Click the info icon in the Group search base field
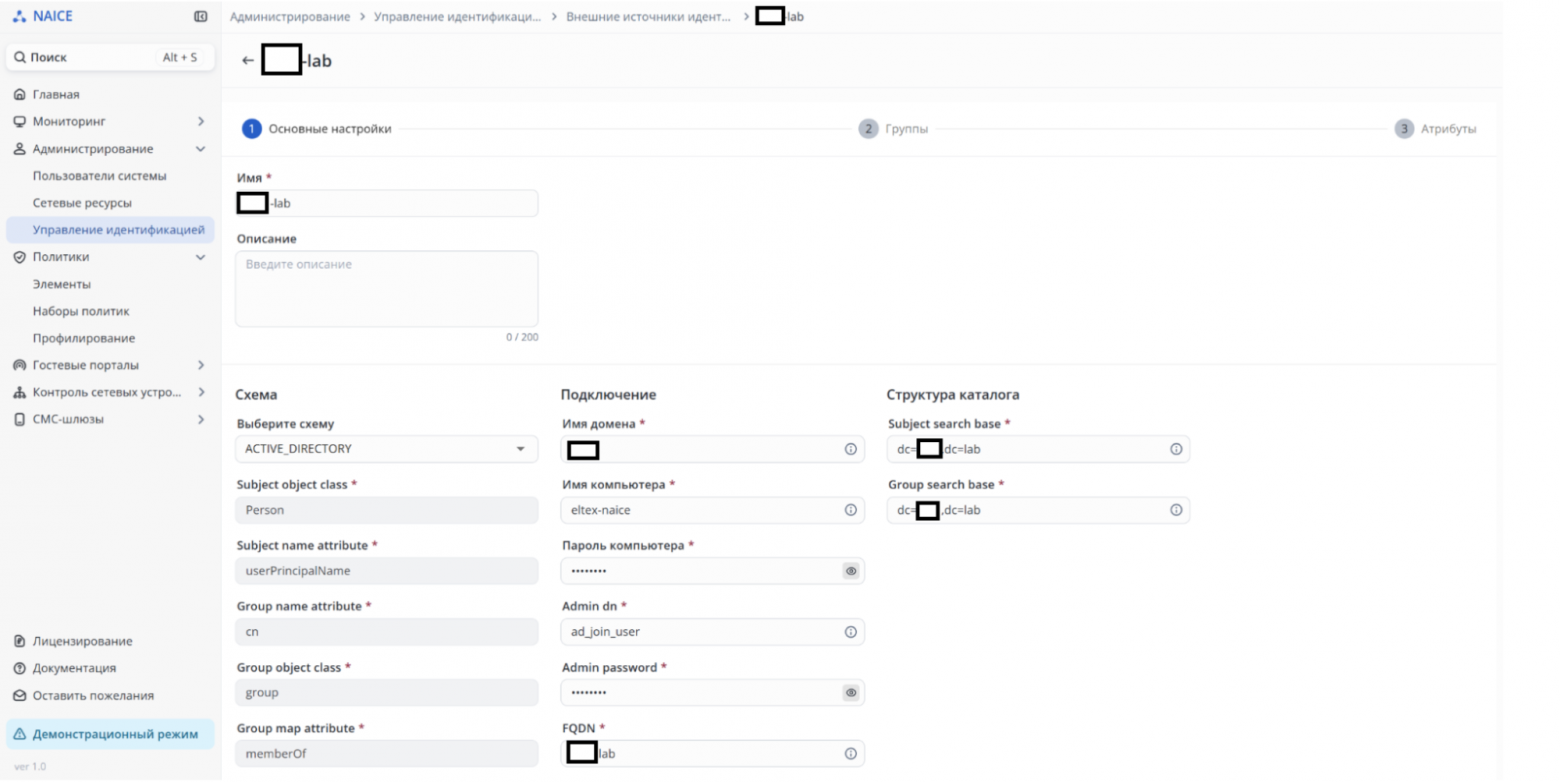The image size is (1560, 782). click(1176, 510)
